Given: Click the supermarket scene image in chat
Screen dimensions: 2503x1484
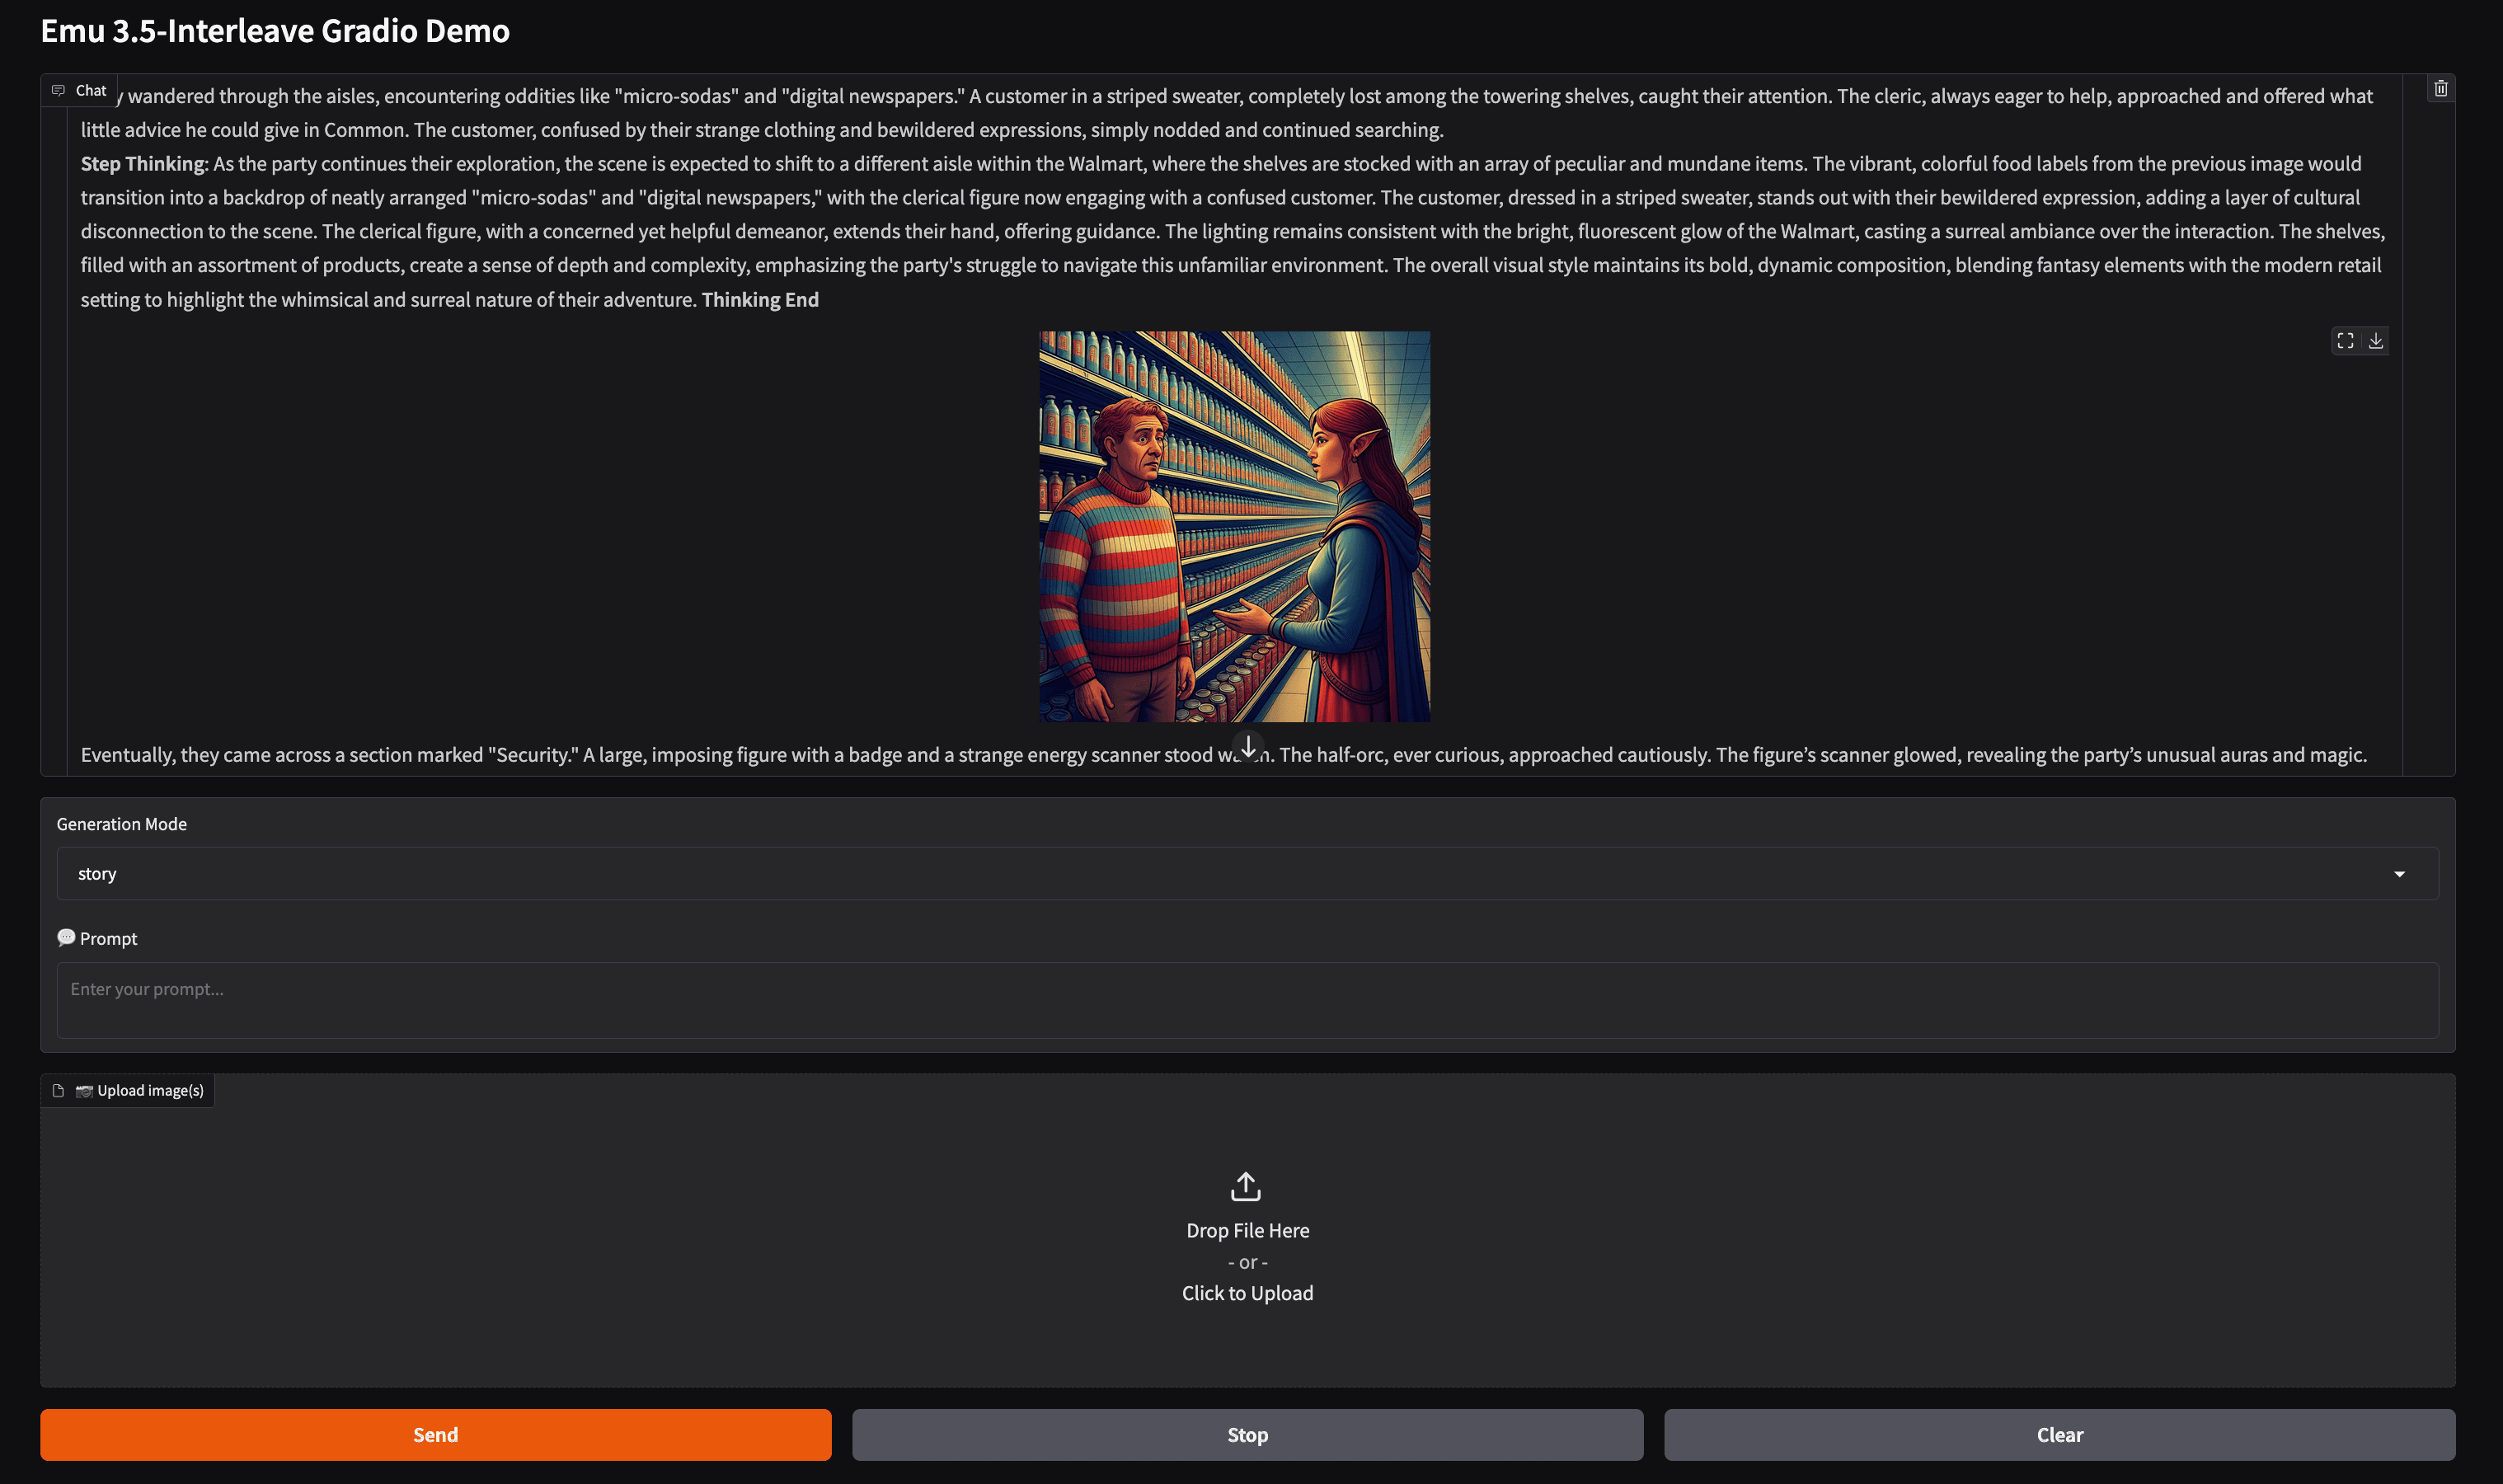Looking at the screenshot, I should coord(1234,526).
